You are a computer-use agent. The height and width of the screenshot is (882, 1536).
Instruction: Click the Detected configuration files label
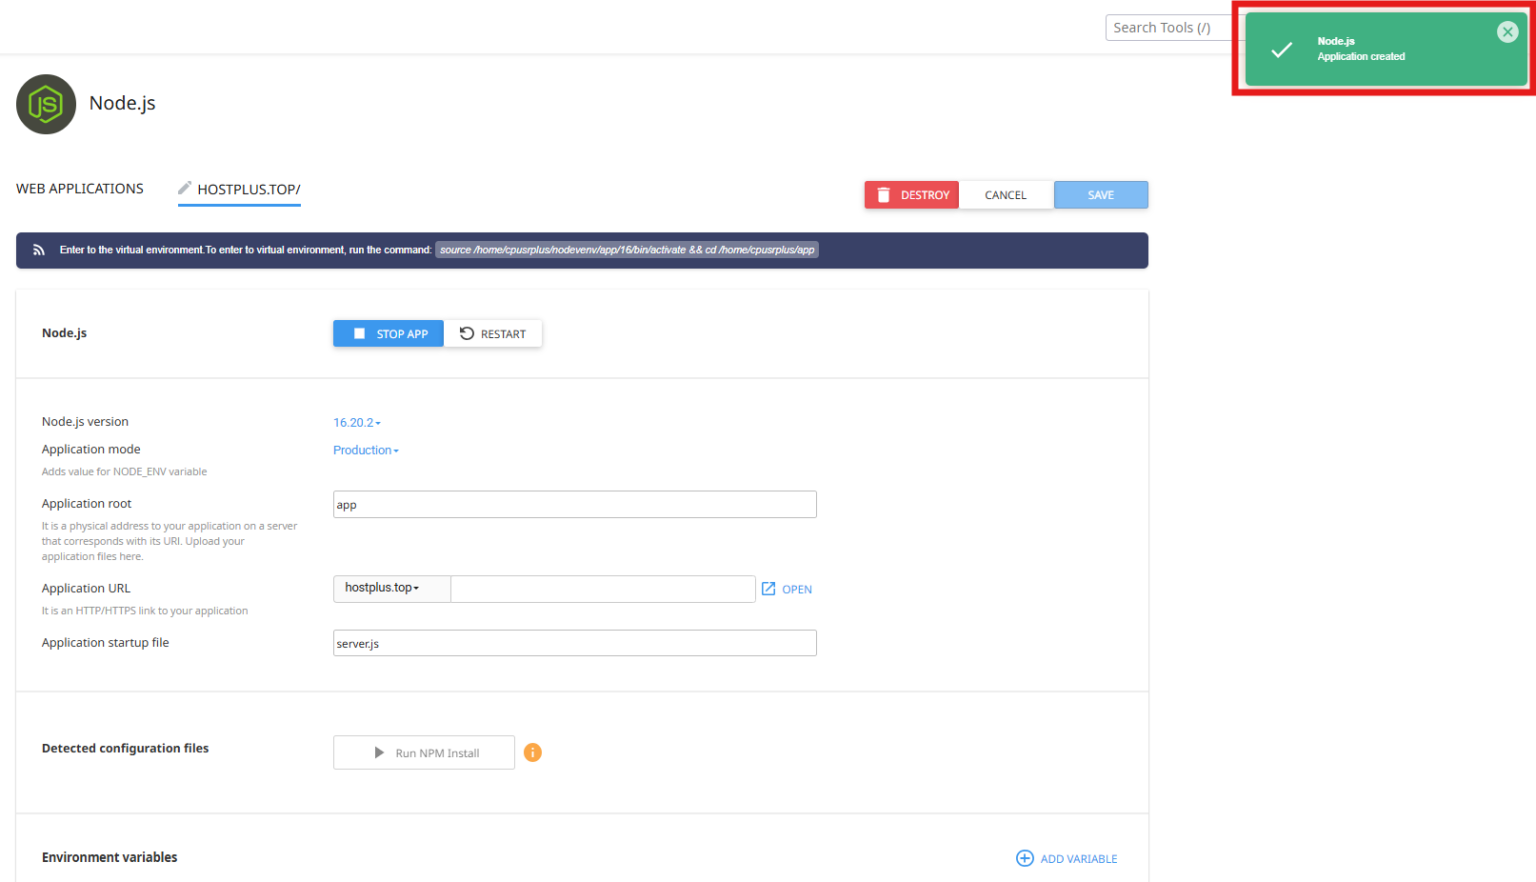(x=125, y=748)
